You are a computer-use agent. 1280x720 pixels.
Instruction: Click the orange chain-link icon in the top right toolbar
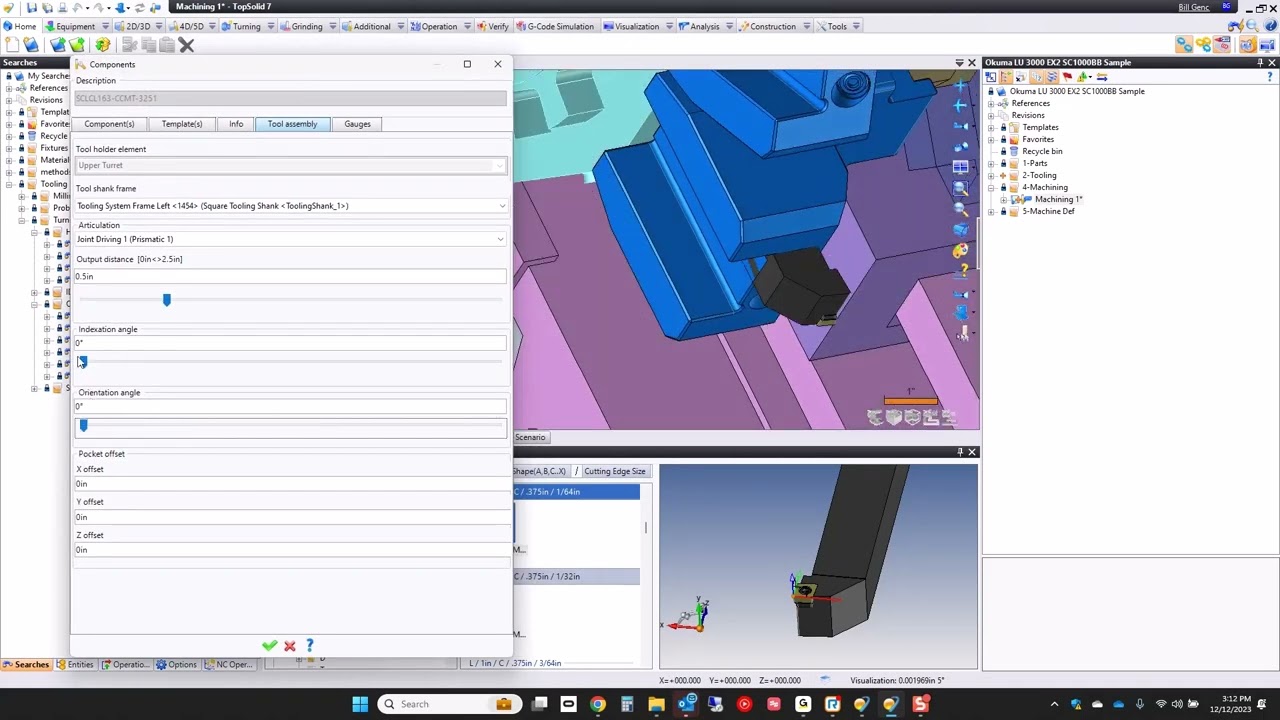point(1184,45)
